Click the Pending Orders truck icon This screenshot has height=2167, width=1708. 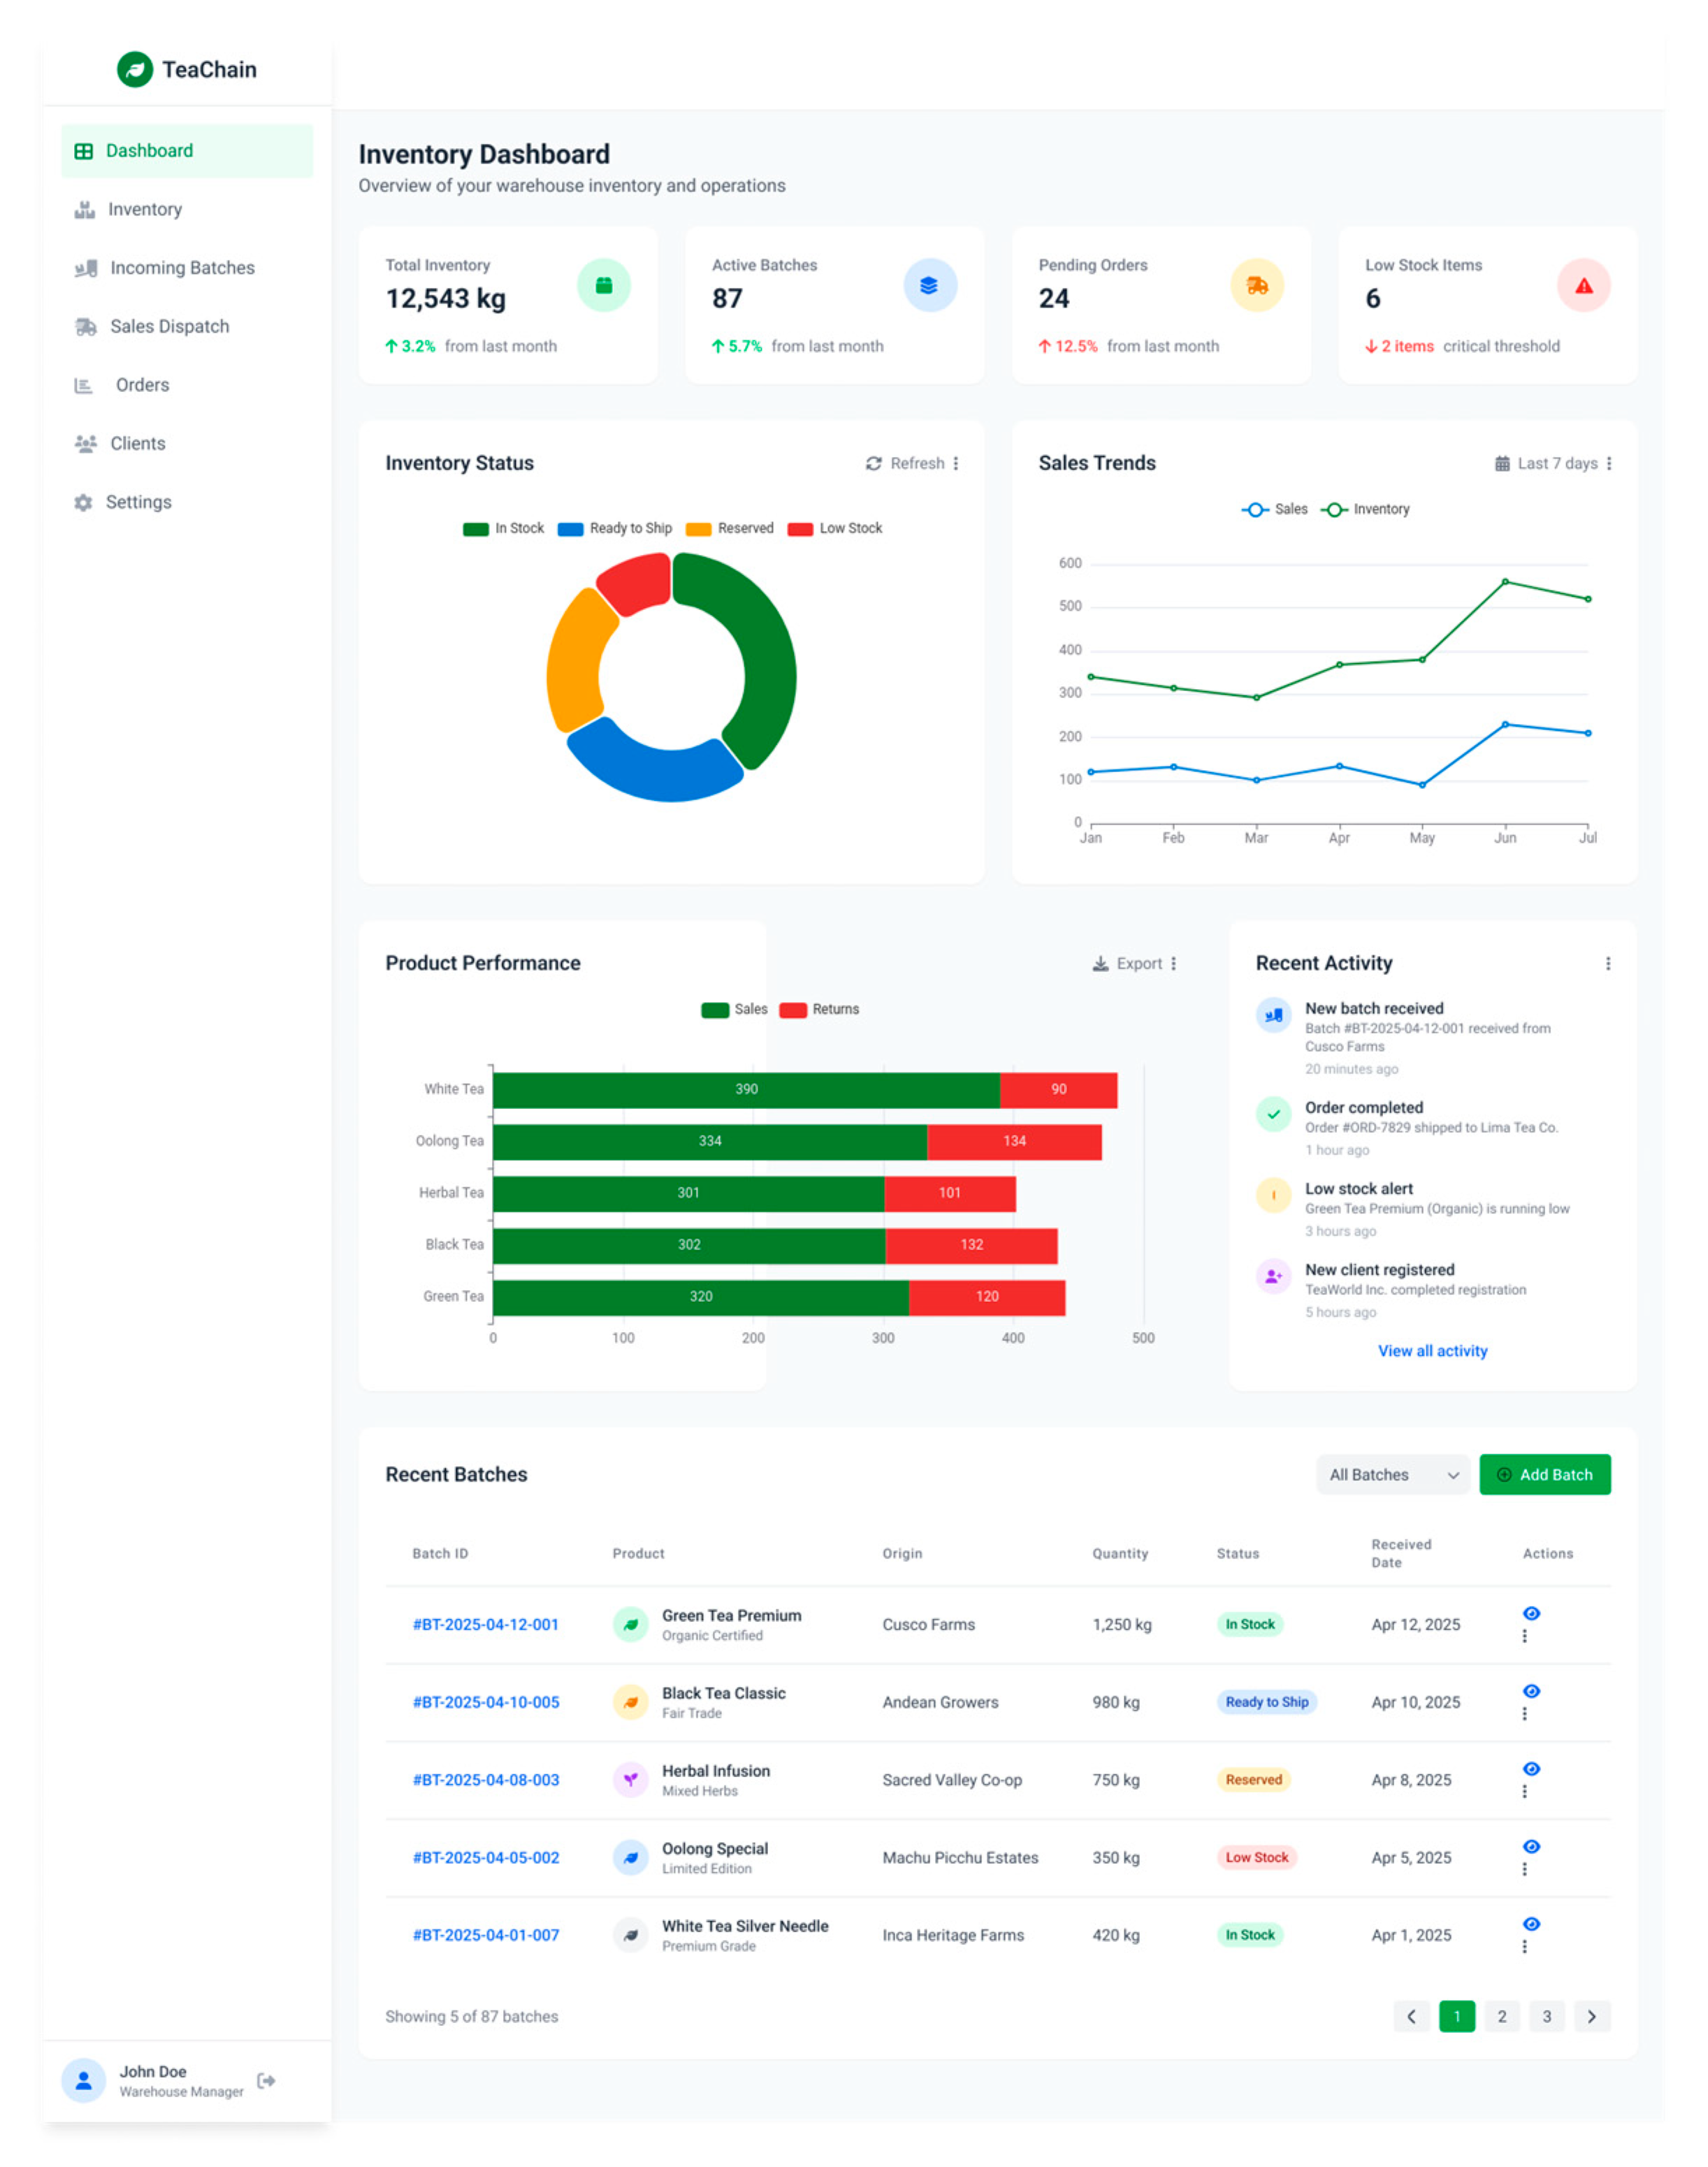tap(1257, 286)
